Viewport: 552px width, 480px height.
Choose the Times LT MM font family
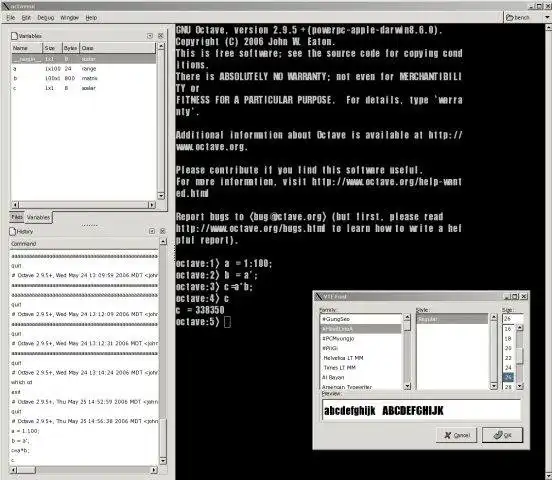pyautogui.click(x=361, y=368)
